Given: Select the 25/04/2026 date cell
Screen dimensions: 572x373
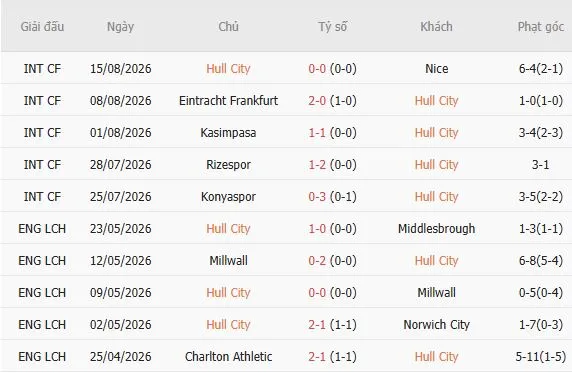Looking at the screenshot, I should point(120,357).
